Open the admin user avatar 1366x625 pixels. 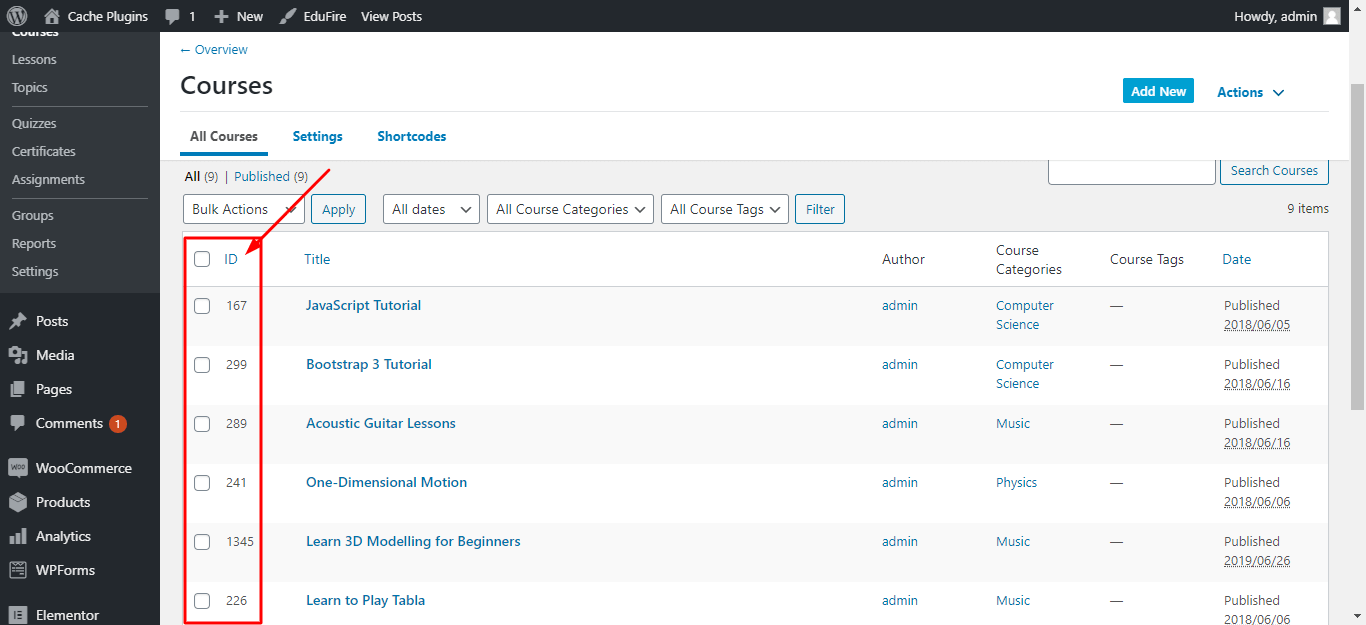(1331, 16)
